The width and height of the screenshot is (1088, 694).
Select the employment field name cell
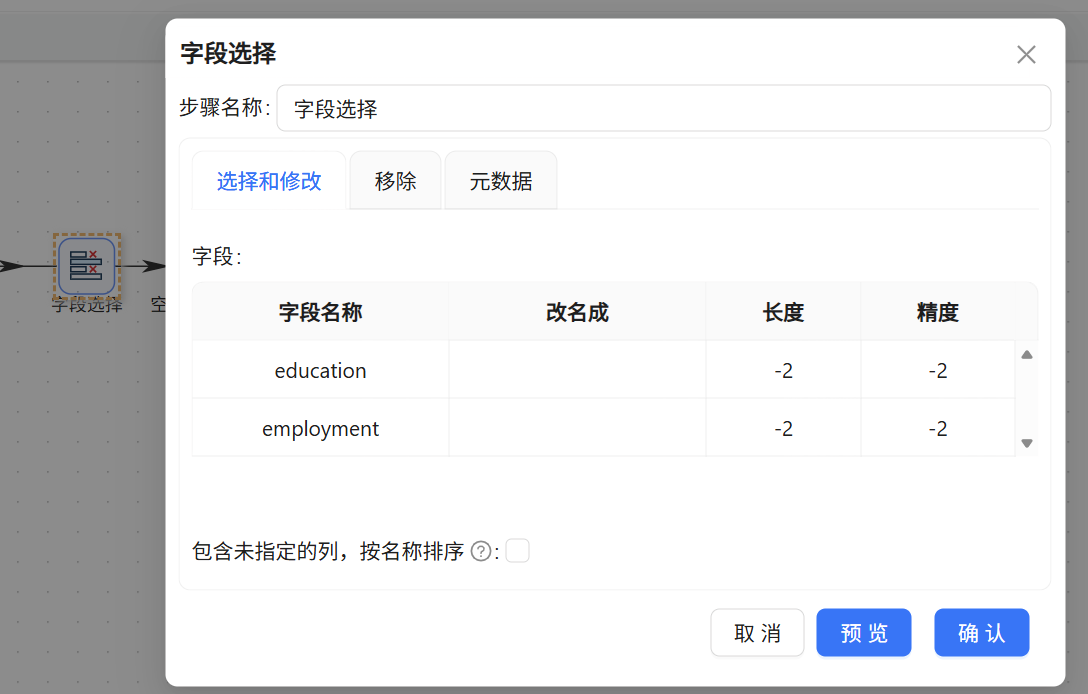(321, 428)
